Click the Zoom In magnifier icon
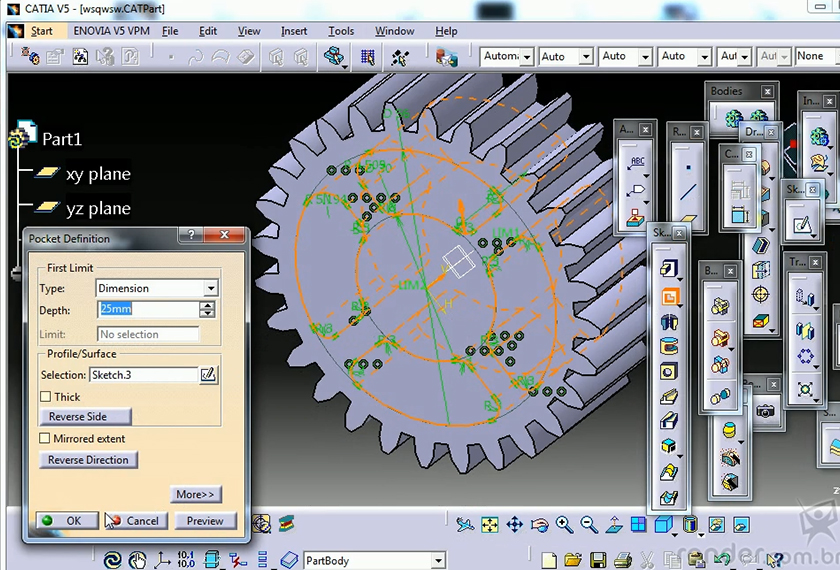Image resolution: width=840 pixels, height=570 pixels. point(564,524)
